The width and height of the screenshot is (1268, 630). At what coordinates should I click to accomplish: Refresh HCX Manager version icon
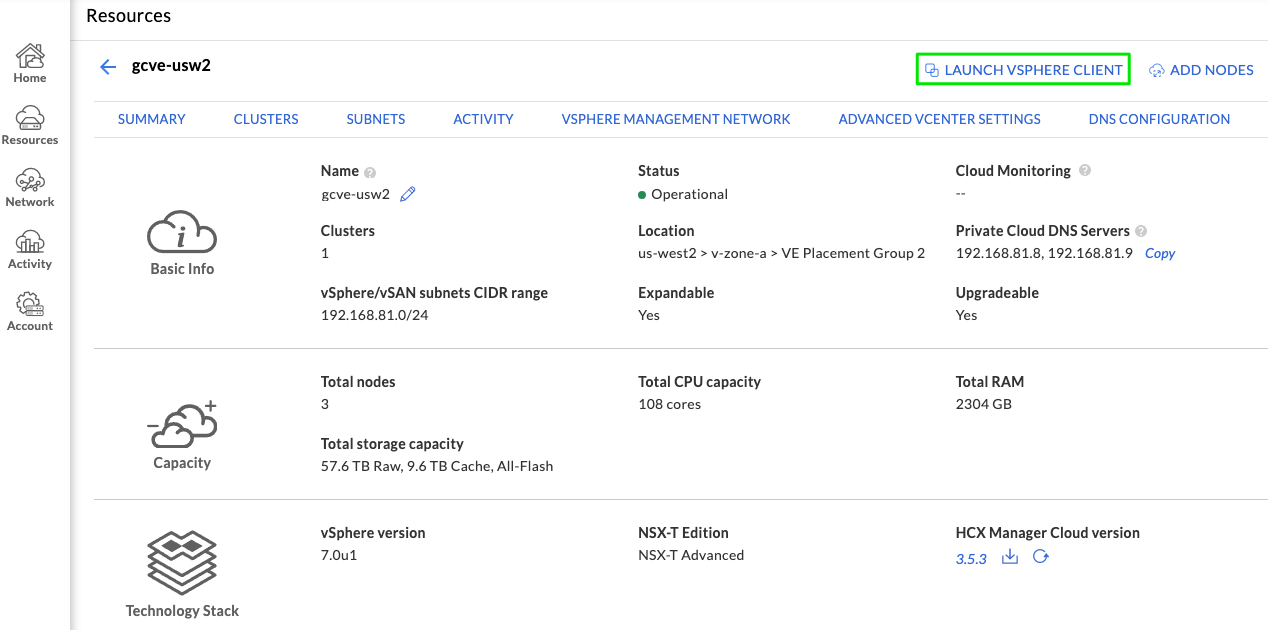tap(1040, 557)
